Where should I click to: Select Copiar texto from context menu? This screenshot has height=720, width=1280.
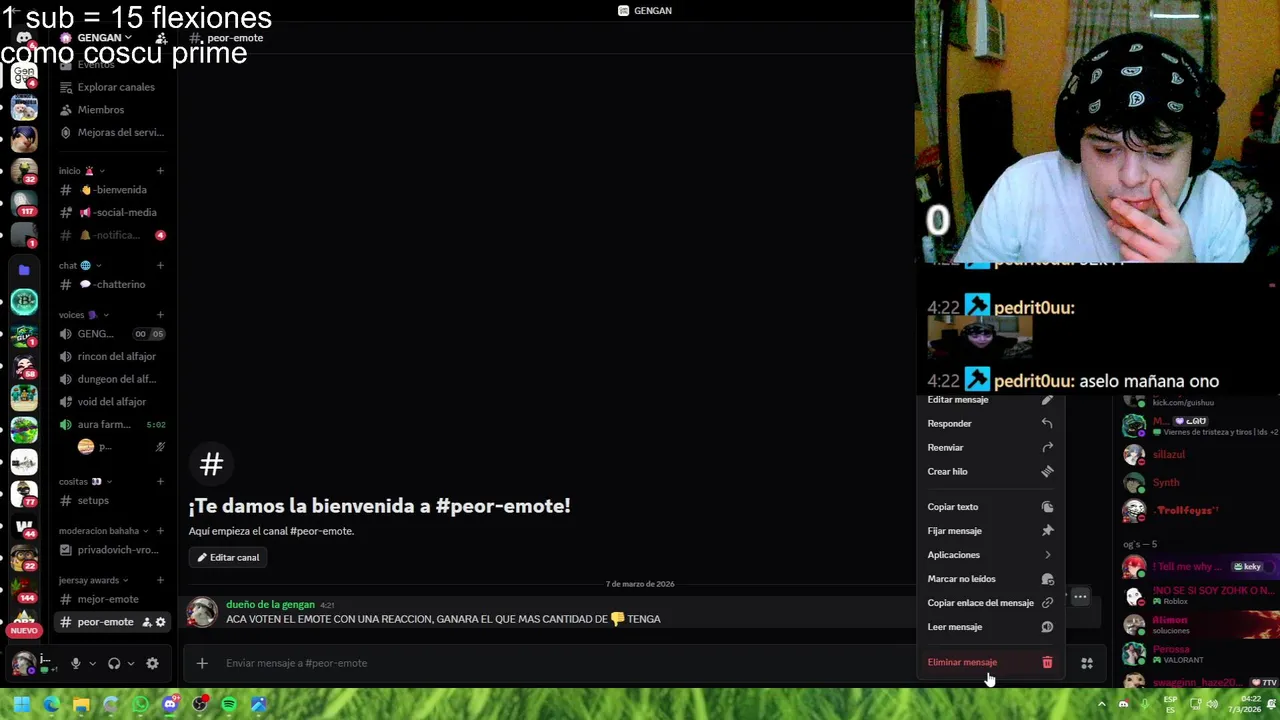tap(991, 507)
